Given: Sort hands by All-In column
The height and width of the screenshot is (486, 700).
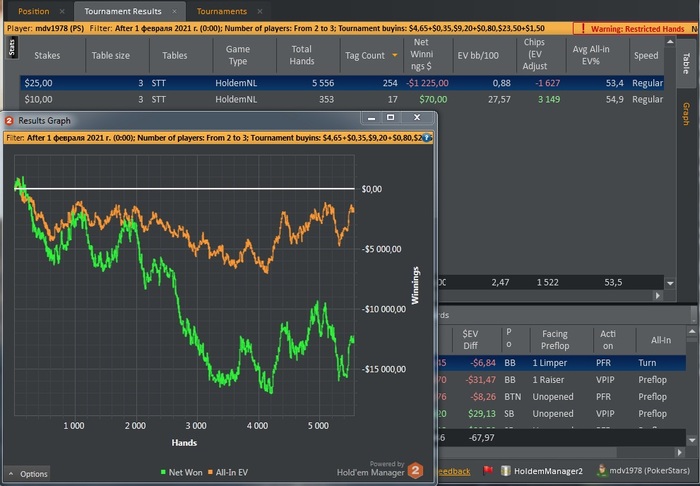Looking at the screenshot, I should click(661, 340).
